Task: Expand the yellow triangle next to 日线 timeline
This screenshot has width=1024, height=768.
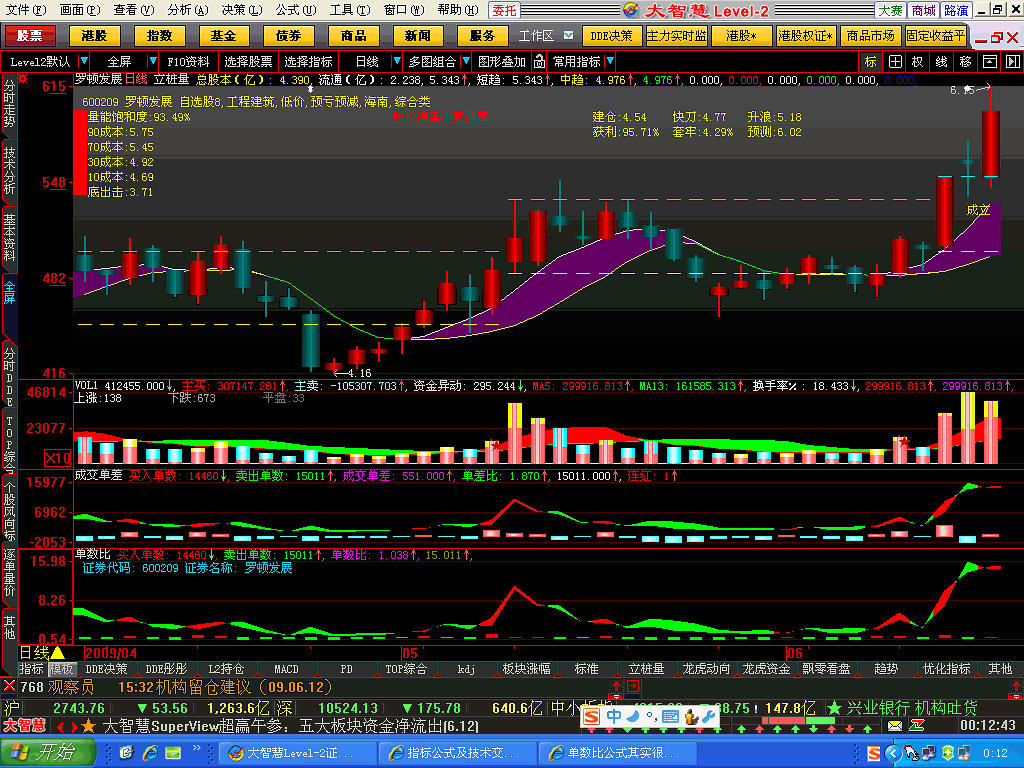Action: [x=57, y=652]
